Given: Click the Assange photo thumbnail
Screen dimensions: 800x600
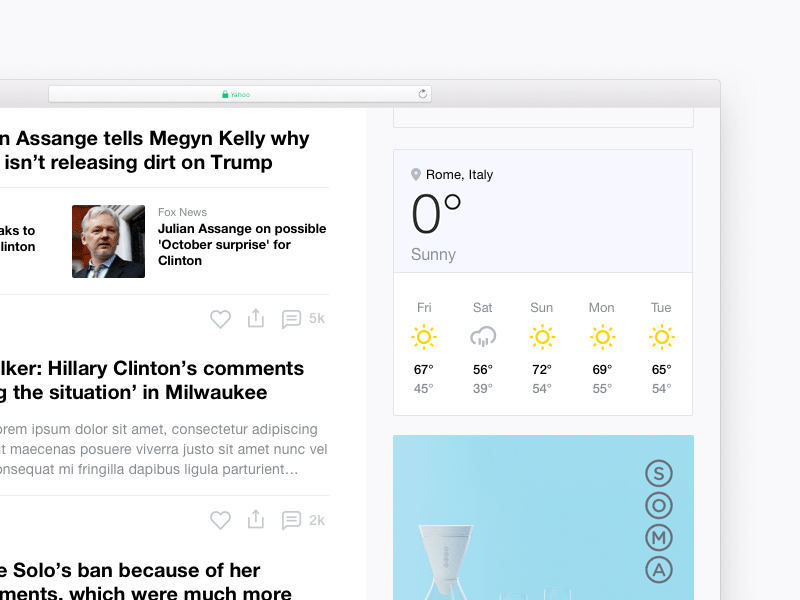Looking at the screenshot, I should point(108,241).
